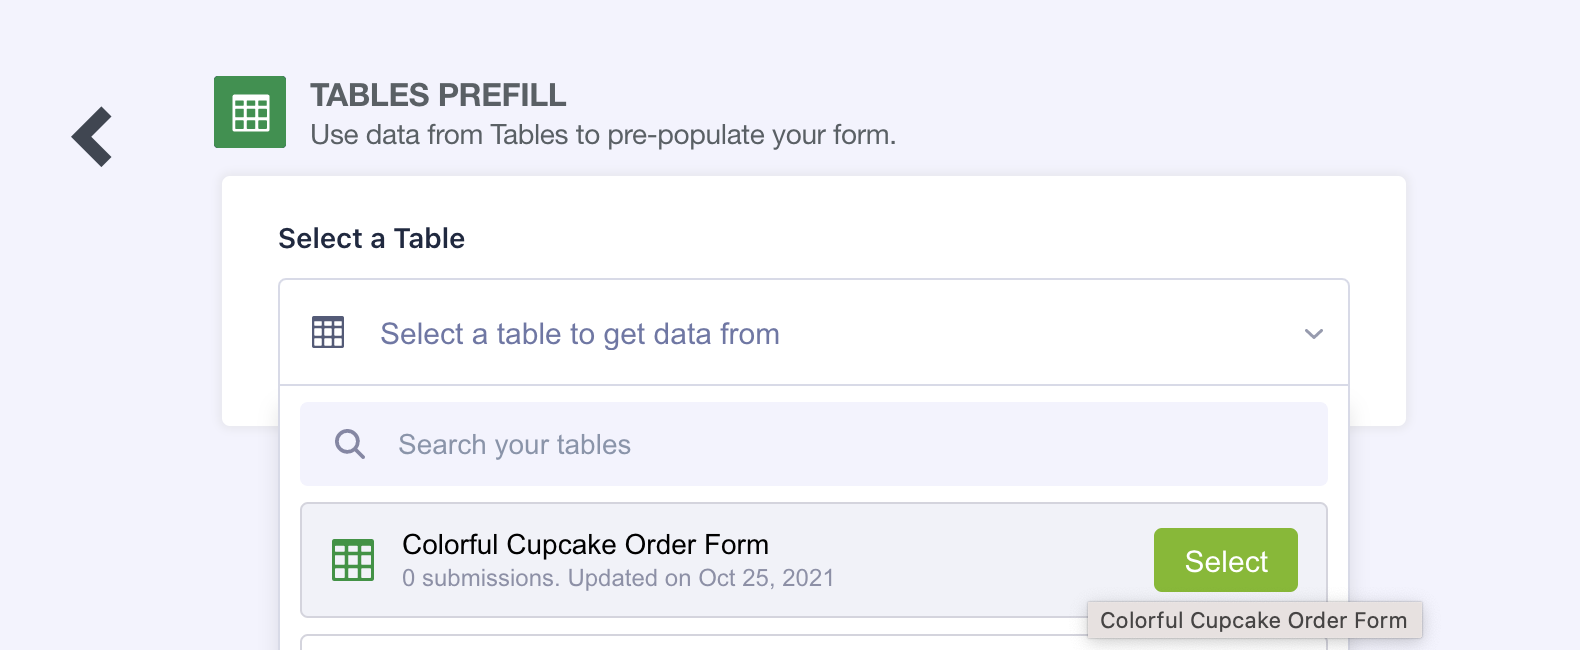Image resolution: width=1580 pixels, height=650 pixels.
Task: Click the "Select a table to get data from" placeholder
Action: click(579, 334)
